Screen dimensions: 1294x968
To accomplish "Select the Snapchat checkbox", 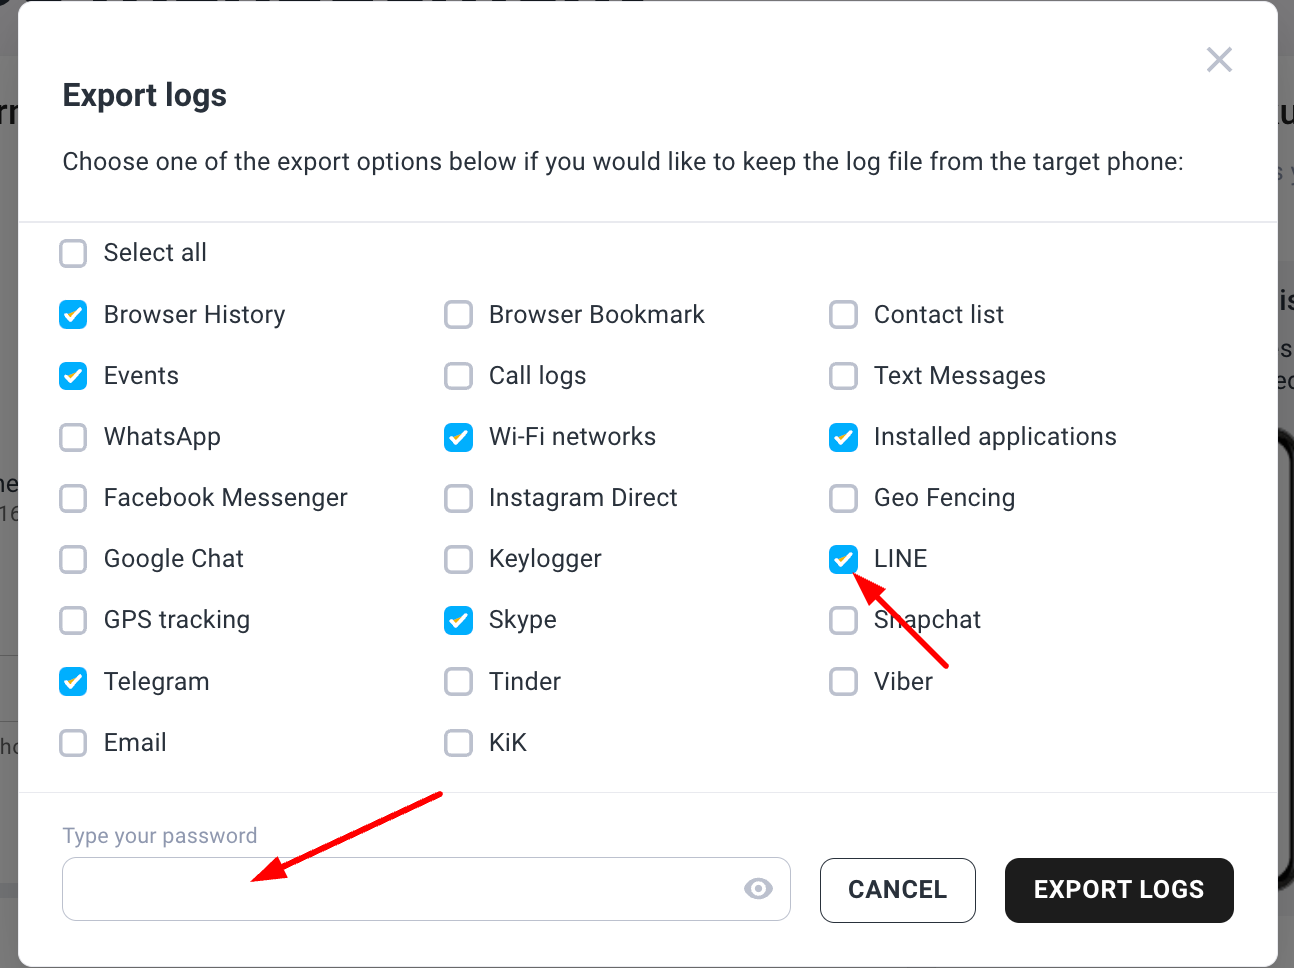I will click(x=843, y=620).
